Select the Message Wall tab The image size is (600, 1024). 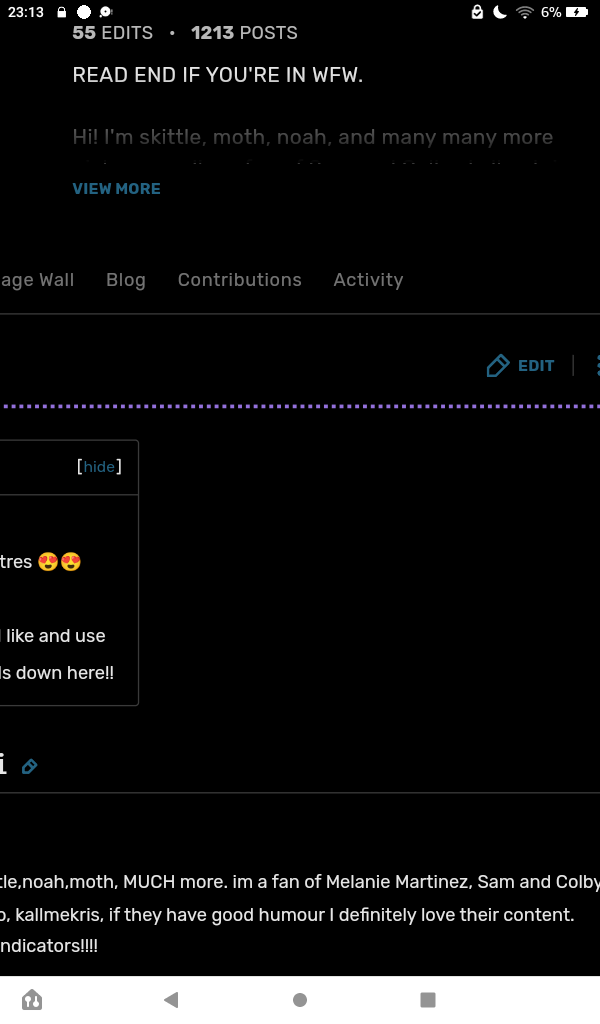(37, 280)
